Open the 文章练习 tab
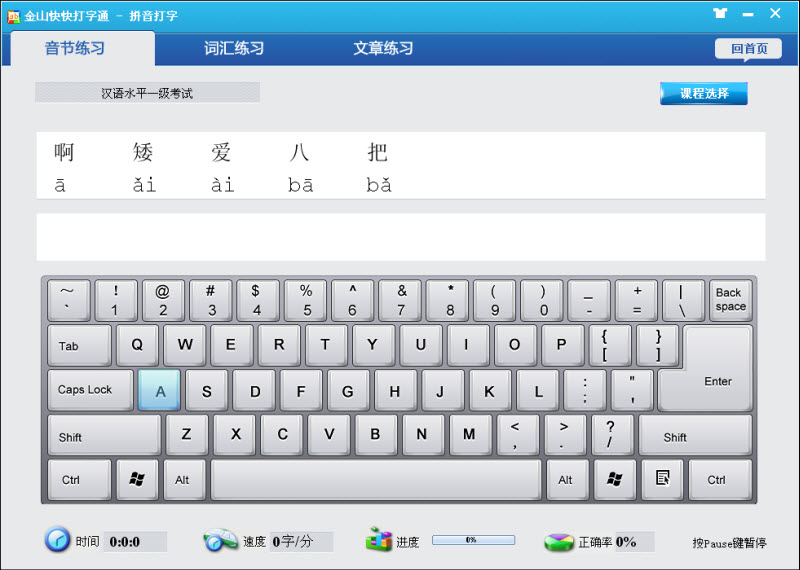 [383, 48]
